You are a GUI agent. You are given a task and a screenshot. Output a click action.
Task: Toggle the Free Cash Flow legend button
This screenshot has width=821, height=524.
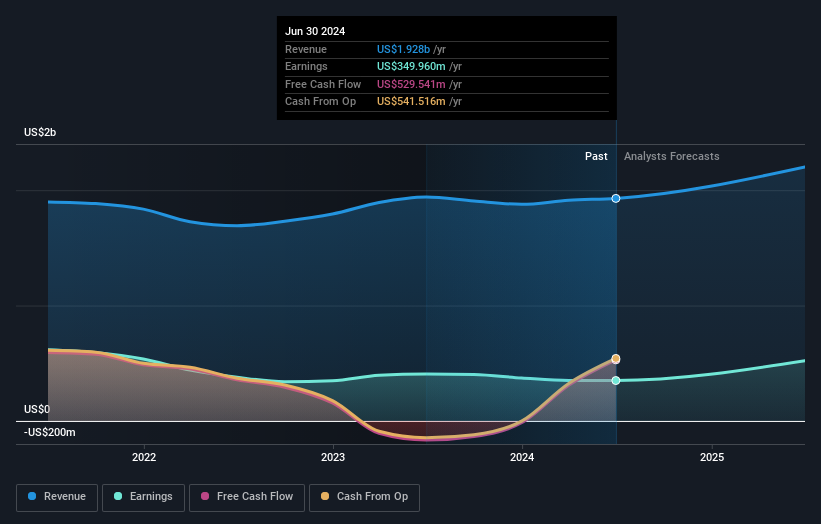click(x=247, y=497)
